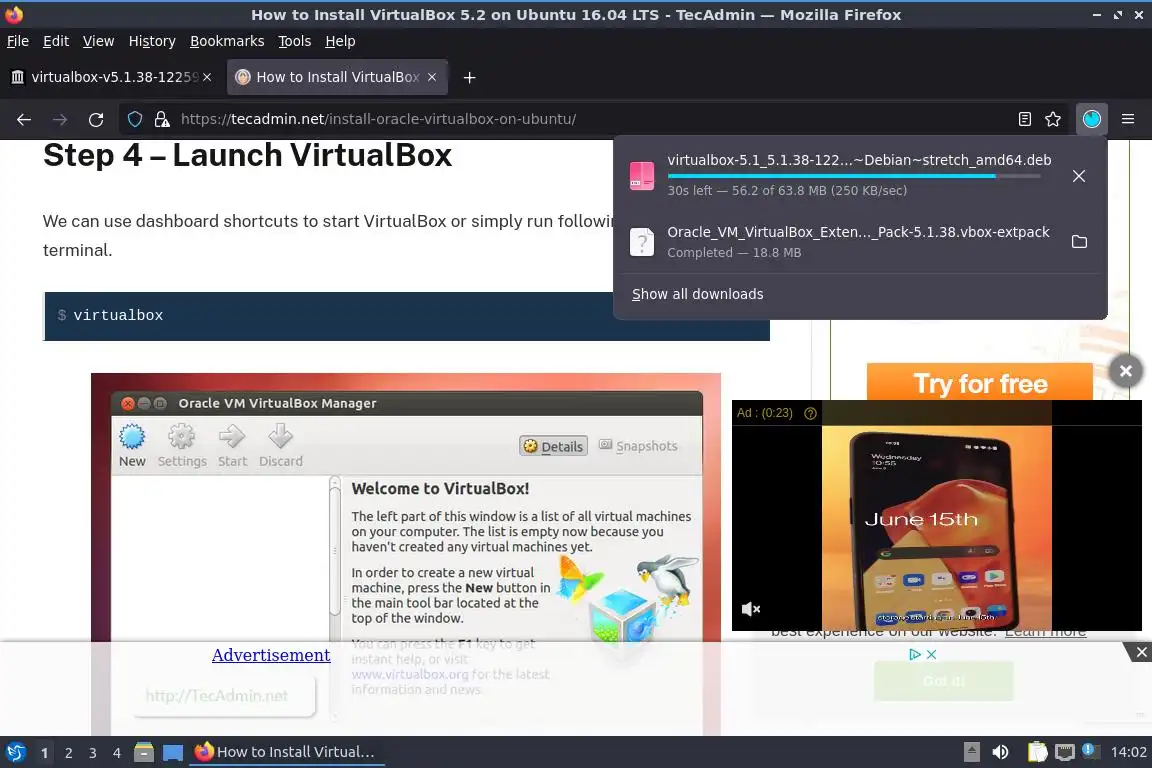Screen dimensions: 1152x768
Task: Close the floating video ad
Action: click(1126, 371)
